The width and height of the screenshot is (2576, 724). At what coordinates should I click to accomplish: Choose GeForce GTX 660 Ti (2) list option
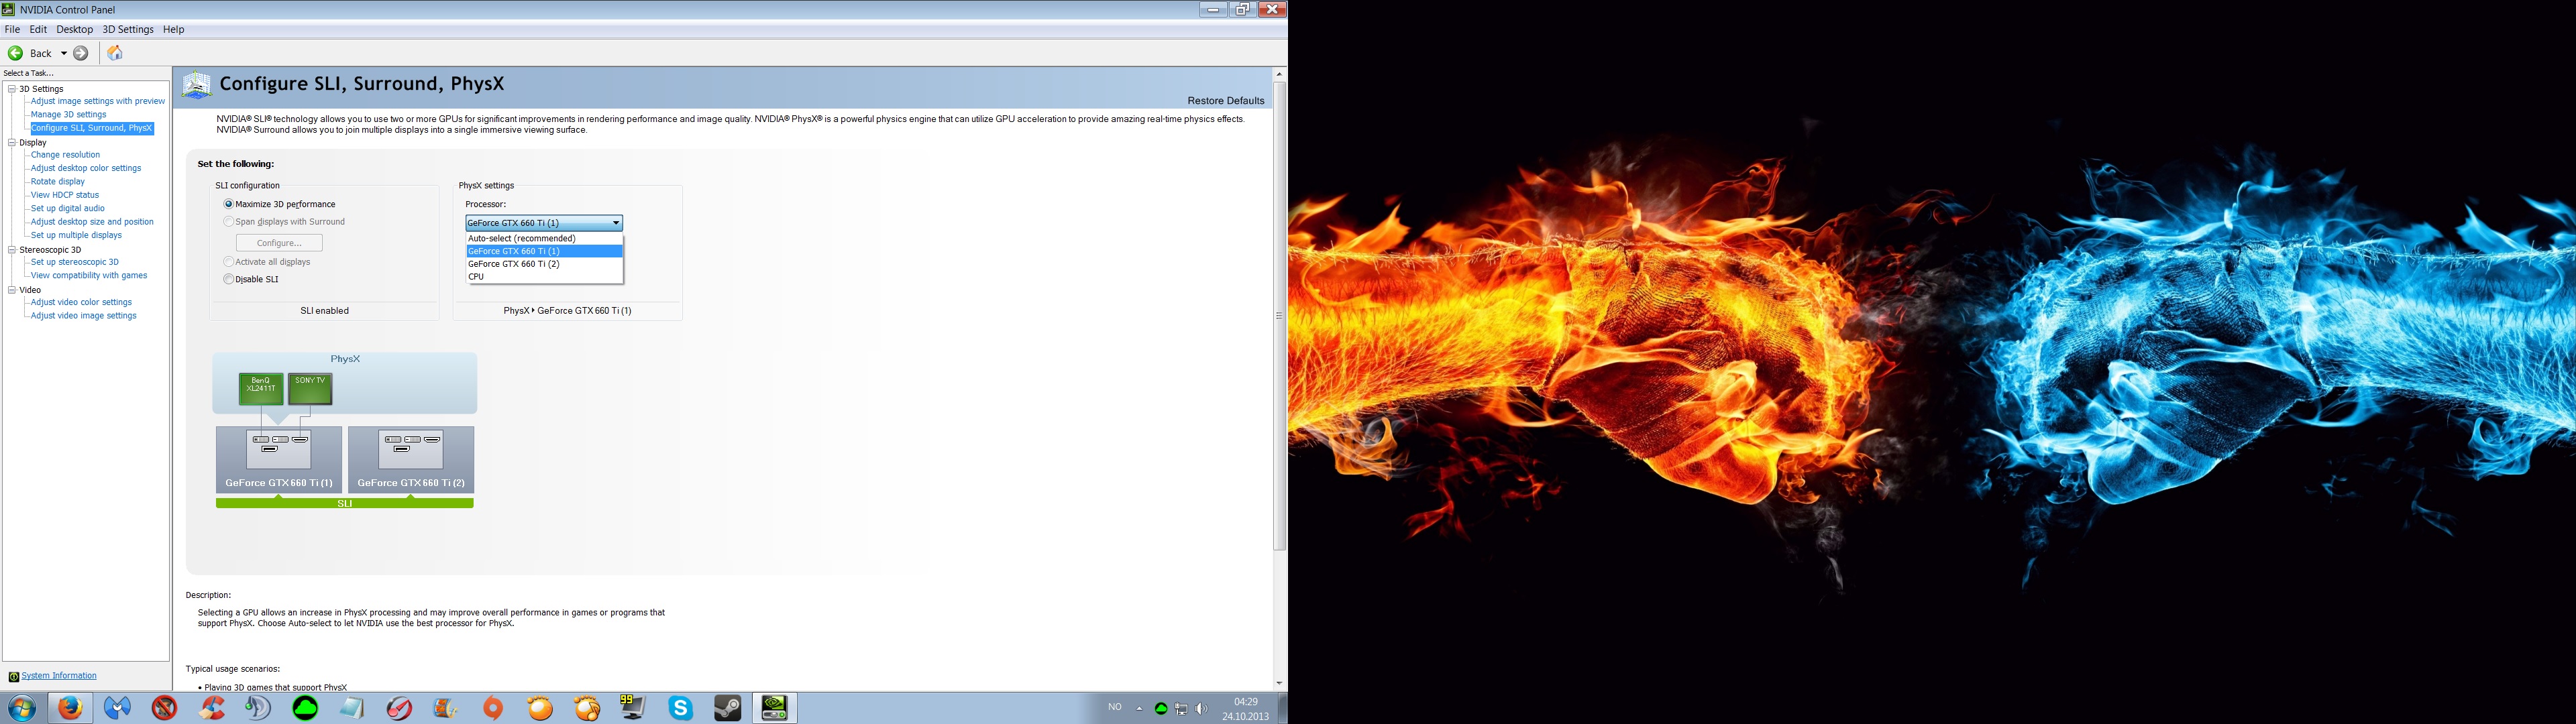[x=544, y=264]
